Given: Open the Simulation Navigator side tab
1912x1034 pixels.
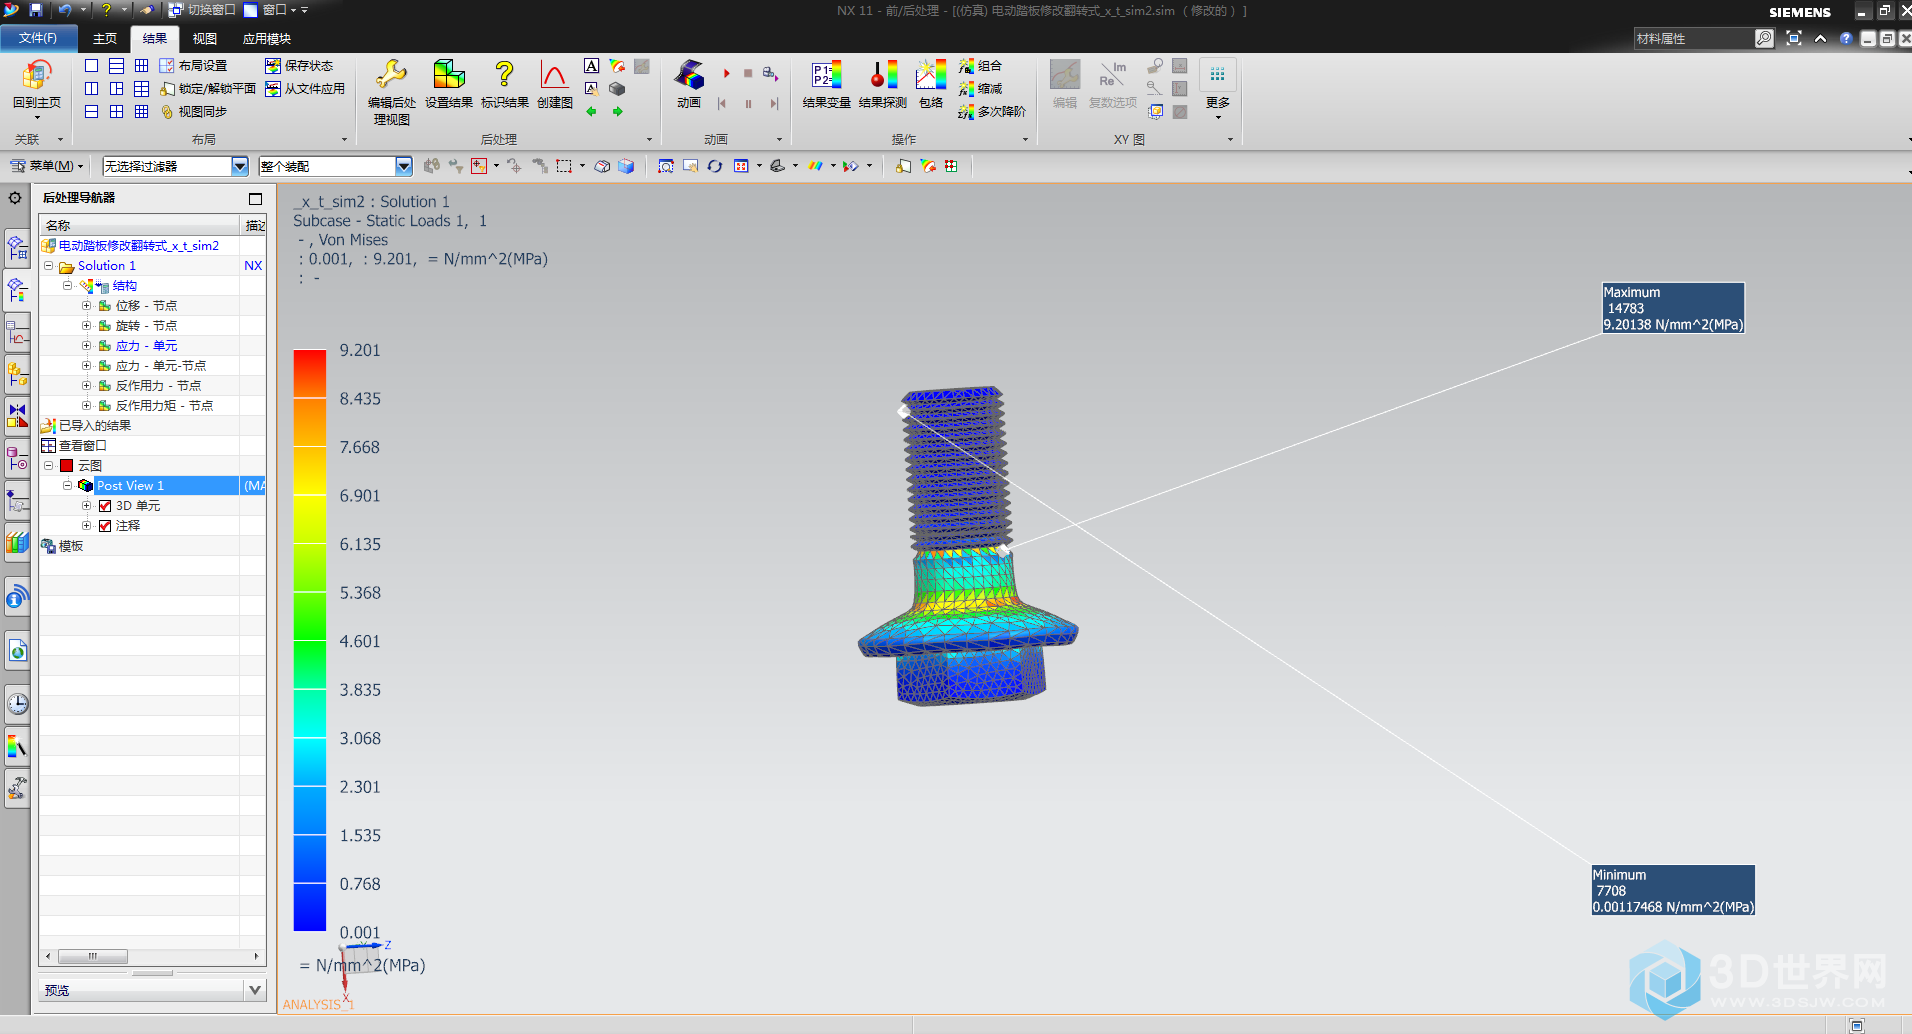Looking at the screenshot, I should 17,249.
